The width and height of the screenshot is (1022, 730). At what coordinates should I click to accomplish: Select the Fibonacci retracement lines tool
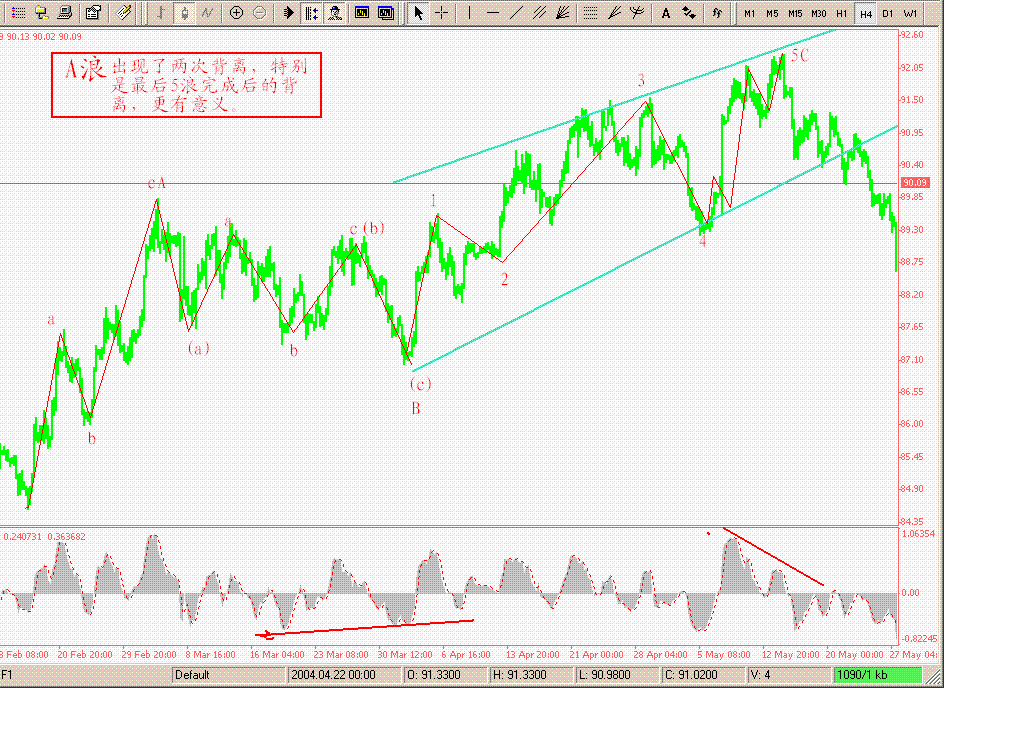(591, 12)
